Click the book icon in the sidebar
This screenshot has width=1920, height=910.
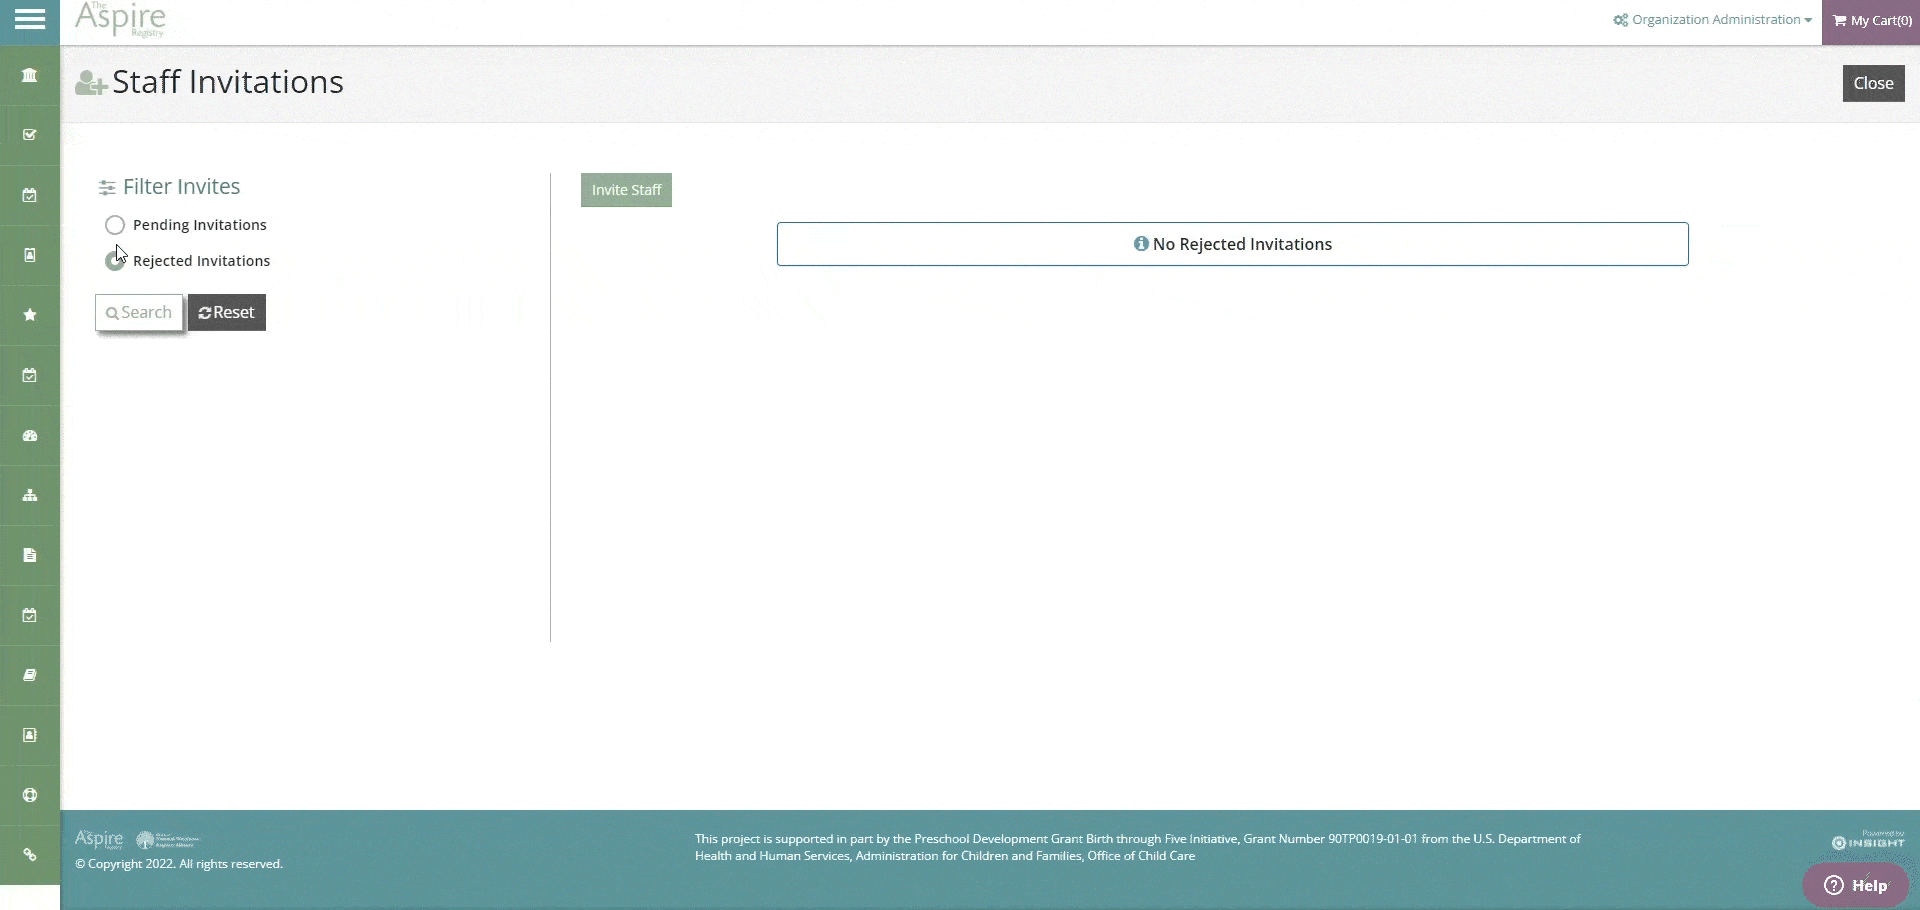coord(30,675)
